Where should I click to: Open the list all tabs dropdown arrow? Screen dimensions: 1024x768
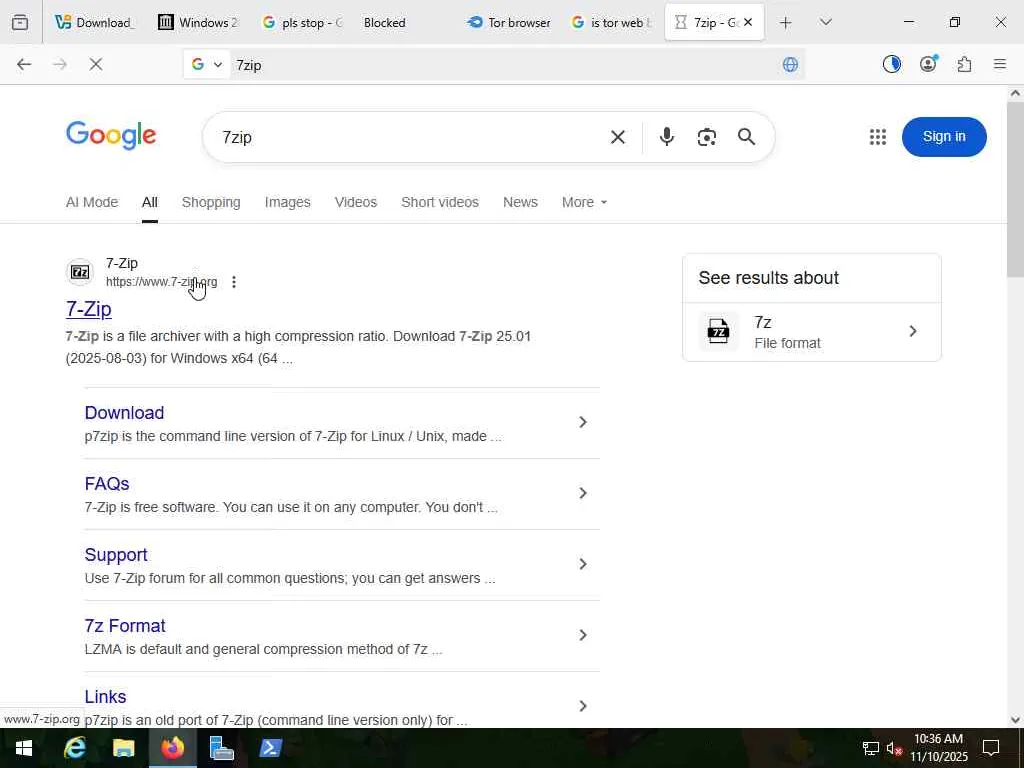825,22
